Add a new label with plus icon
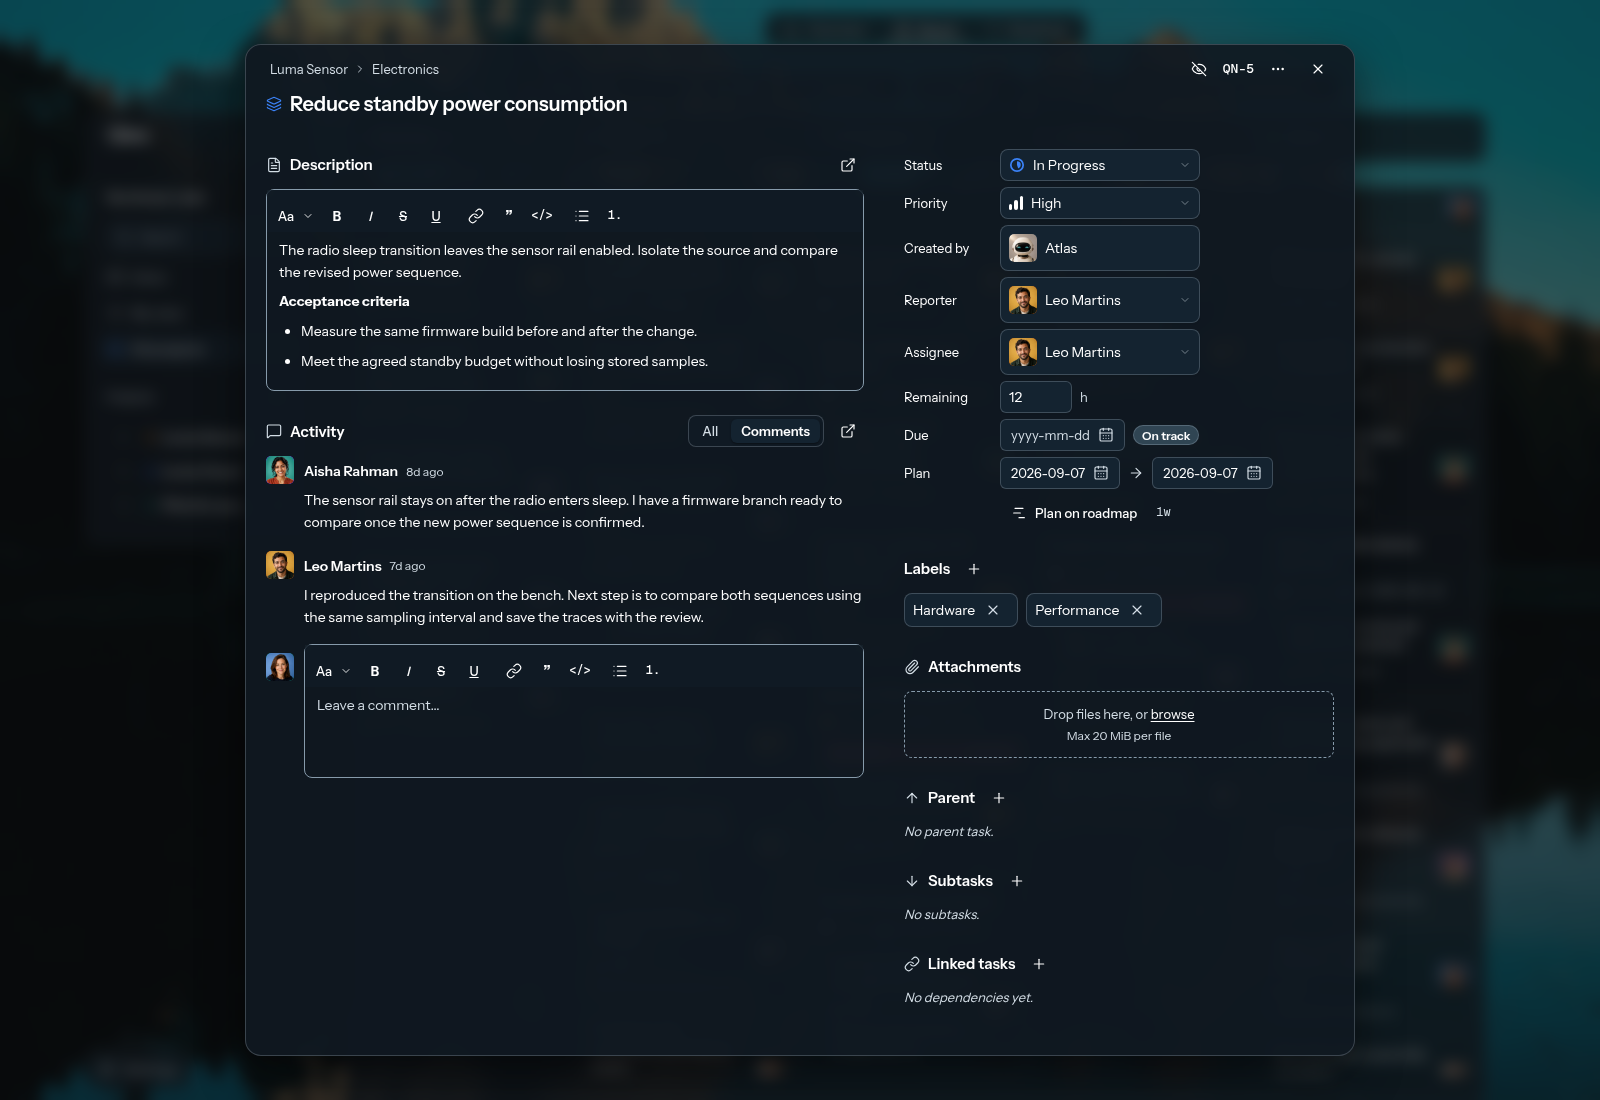This screenshot has height=1100, width=1600. pyautogui.click(x=974, y=569)
